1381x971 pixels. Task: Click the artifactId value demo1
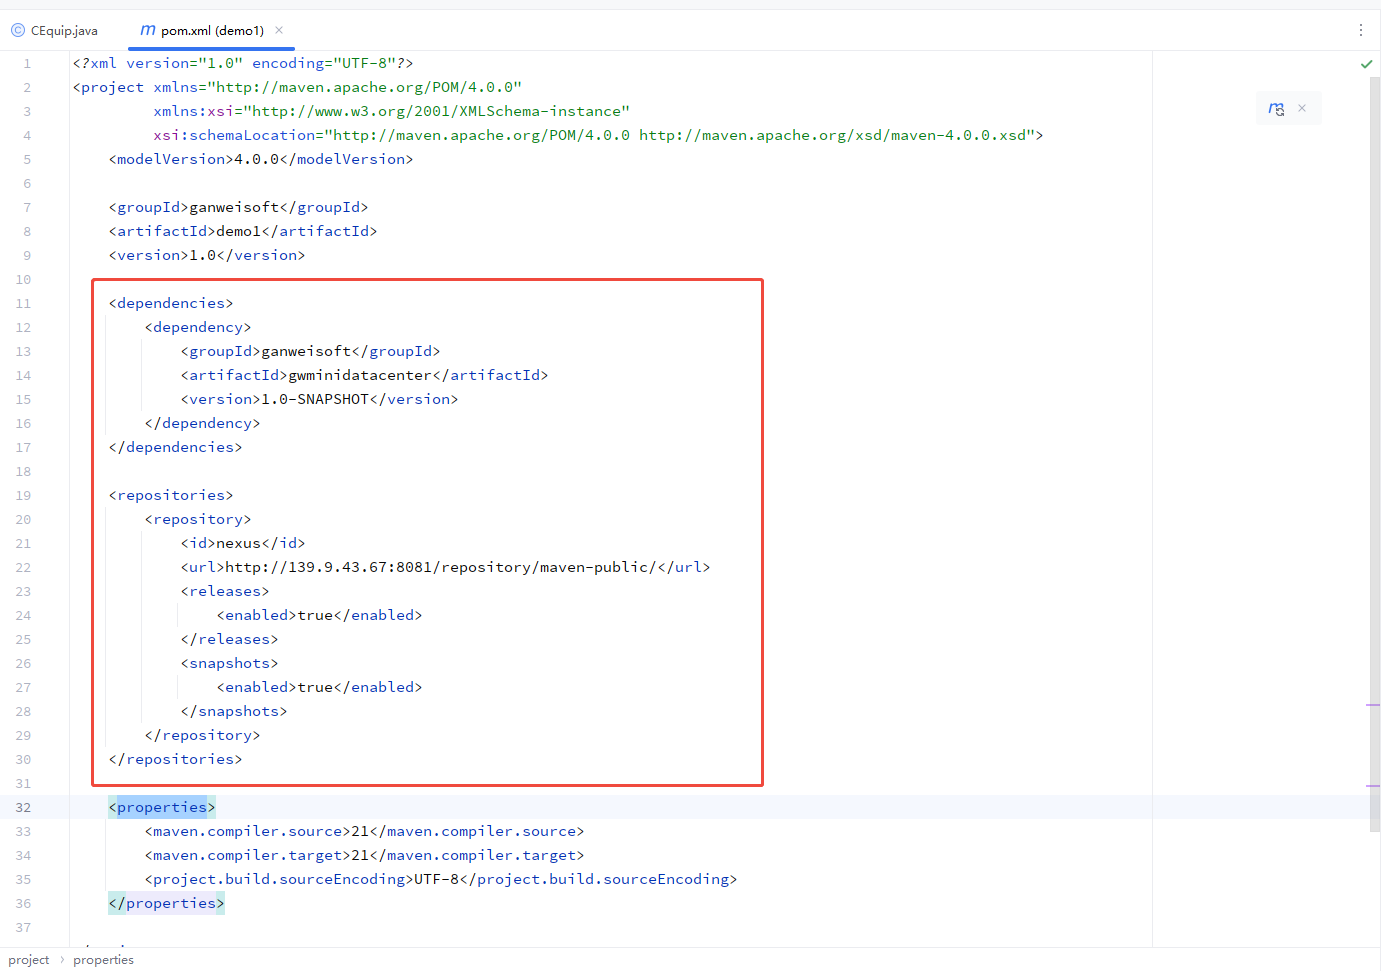[x=239, y=231]
